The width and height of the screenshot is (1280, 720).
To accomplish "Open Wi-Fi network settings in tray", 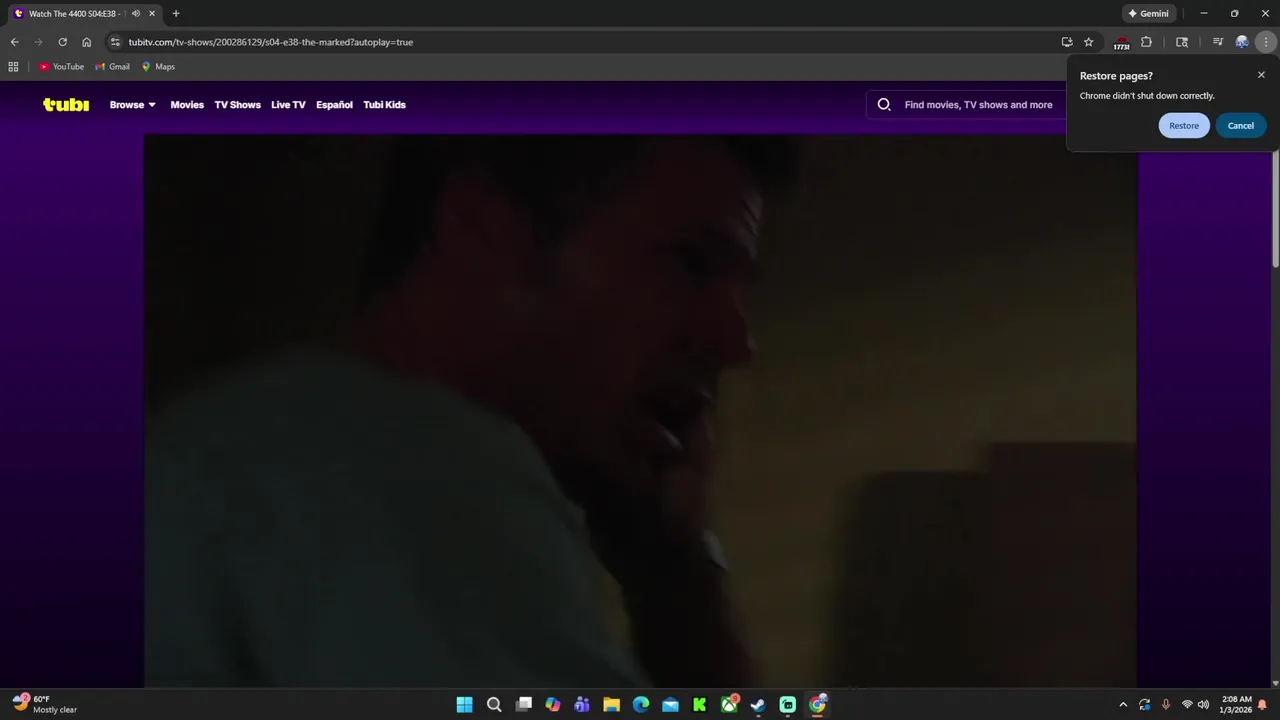I will coord(1187,705).
